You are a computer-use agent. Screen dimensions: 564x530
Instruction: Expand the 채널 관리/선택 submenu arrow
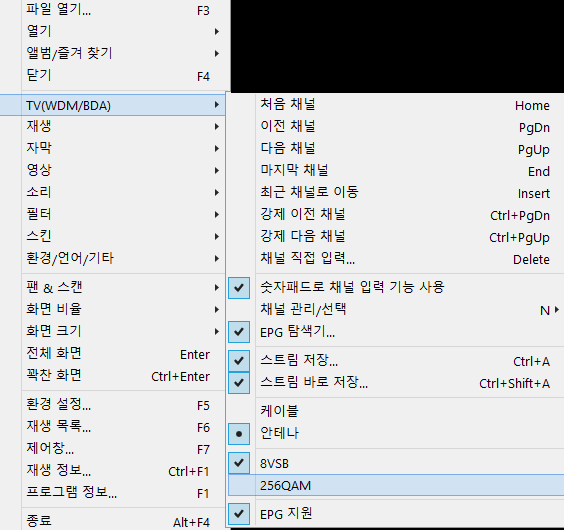pos(557,309)
